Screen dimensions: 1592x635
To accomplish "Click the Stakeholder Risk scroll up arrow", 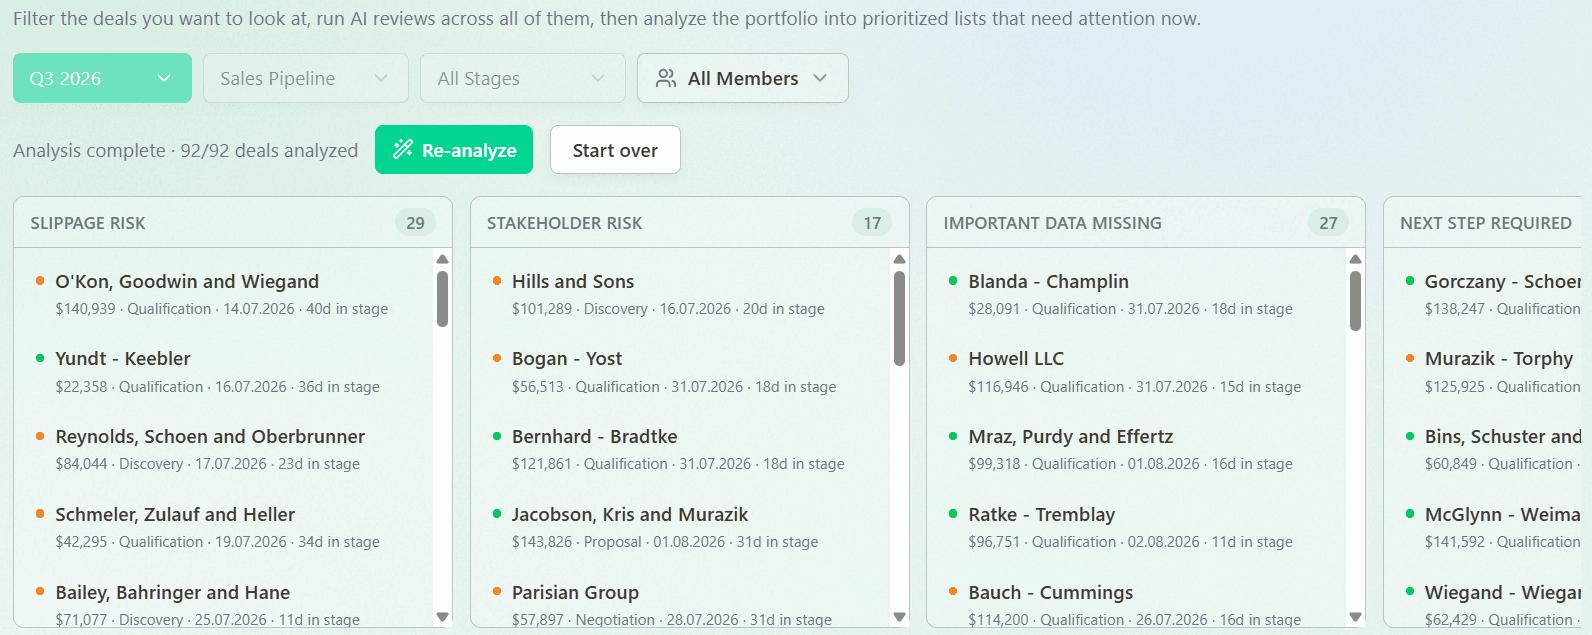I will pyautogui.click(x=899, y=259).
